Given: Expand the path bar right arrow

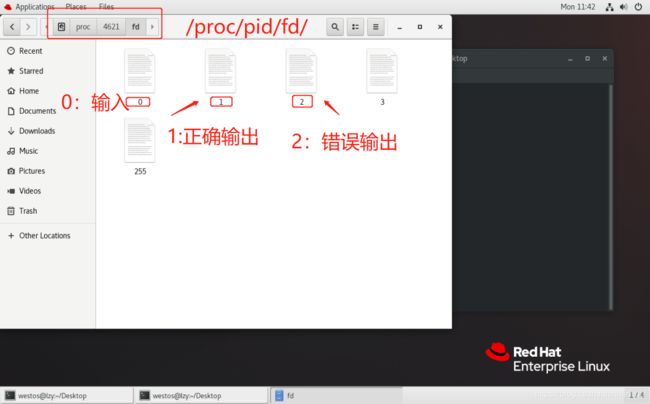Looking at the screenshot, I should tap(152, 27).
